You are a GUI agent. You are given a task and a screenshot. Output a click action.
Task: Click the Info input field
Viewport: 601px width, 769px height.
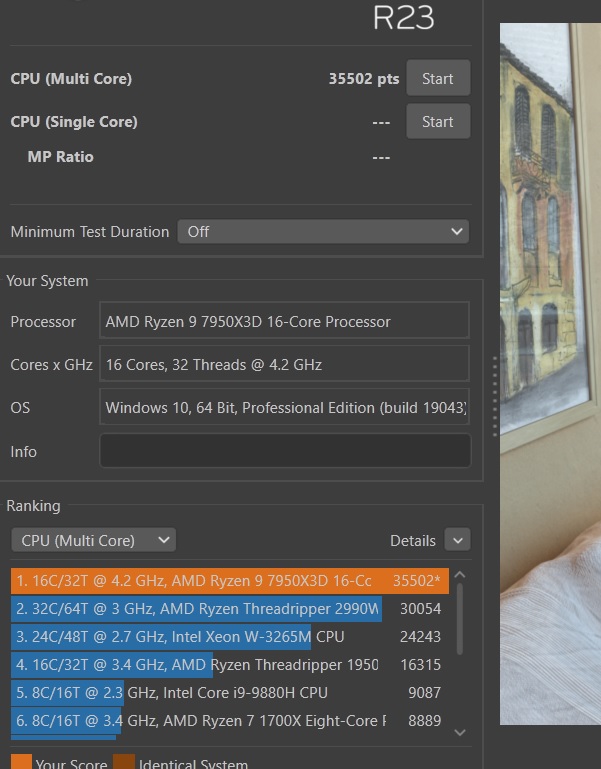[285, 451]
